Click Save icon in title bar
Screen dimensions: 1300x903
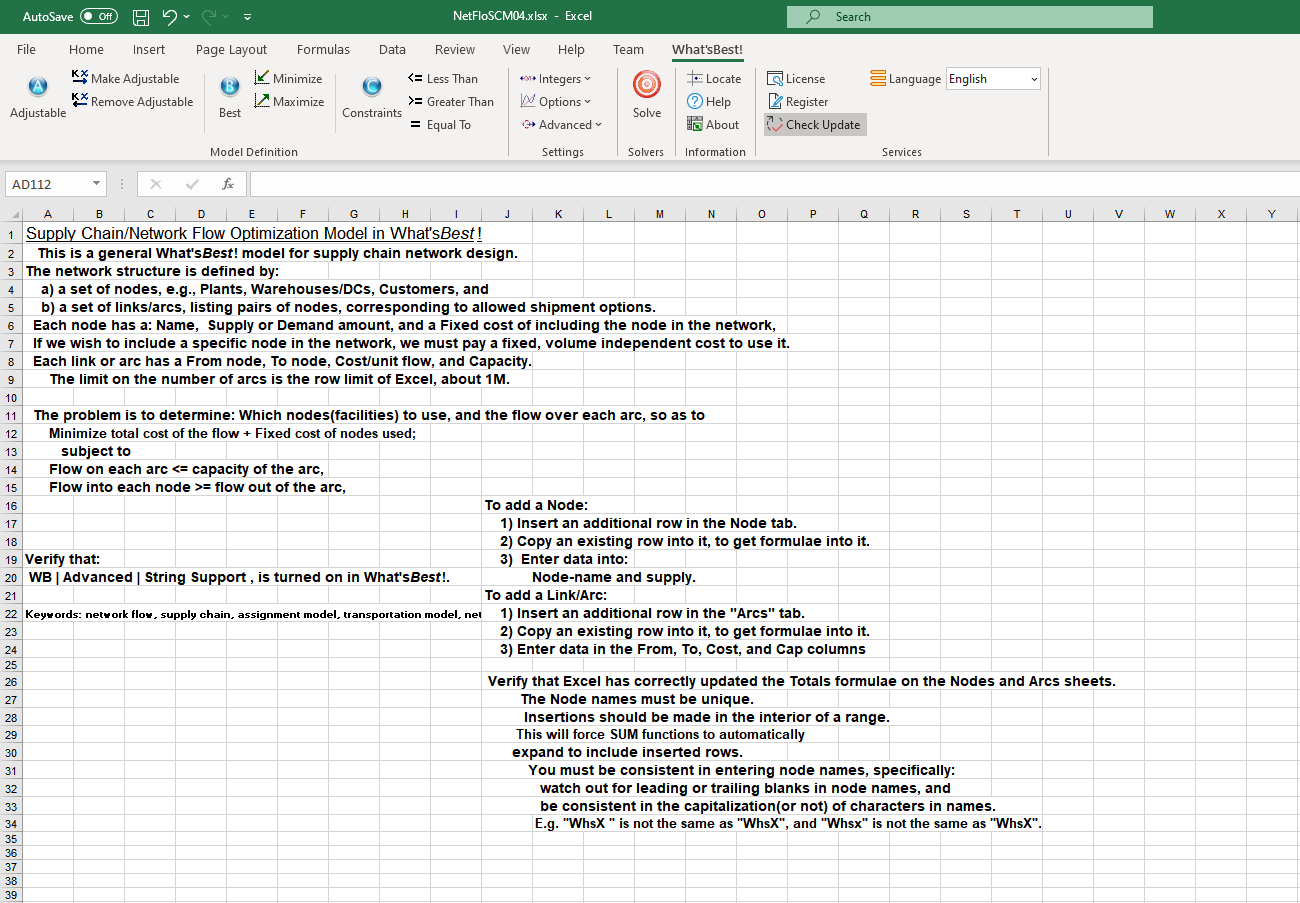pyautogui.click(x=141, y=17)
